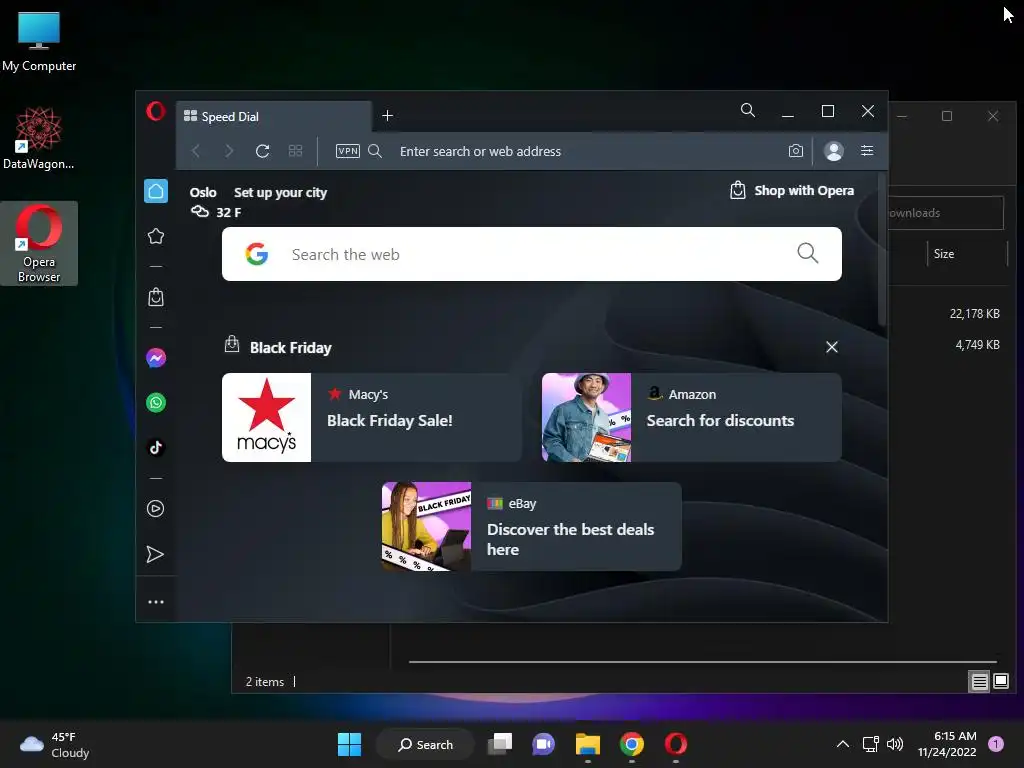Open Task View on taskbar
Image resolution: width=1024 pixels, height=768 pixels.
pos(500,744)
